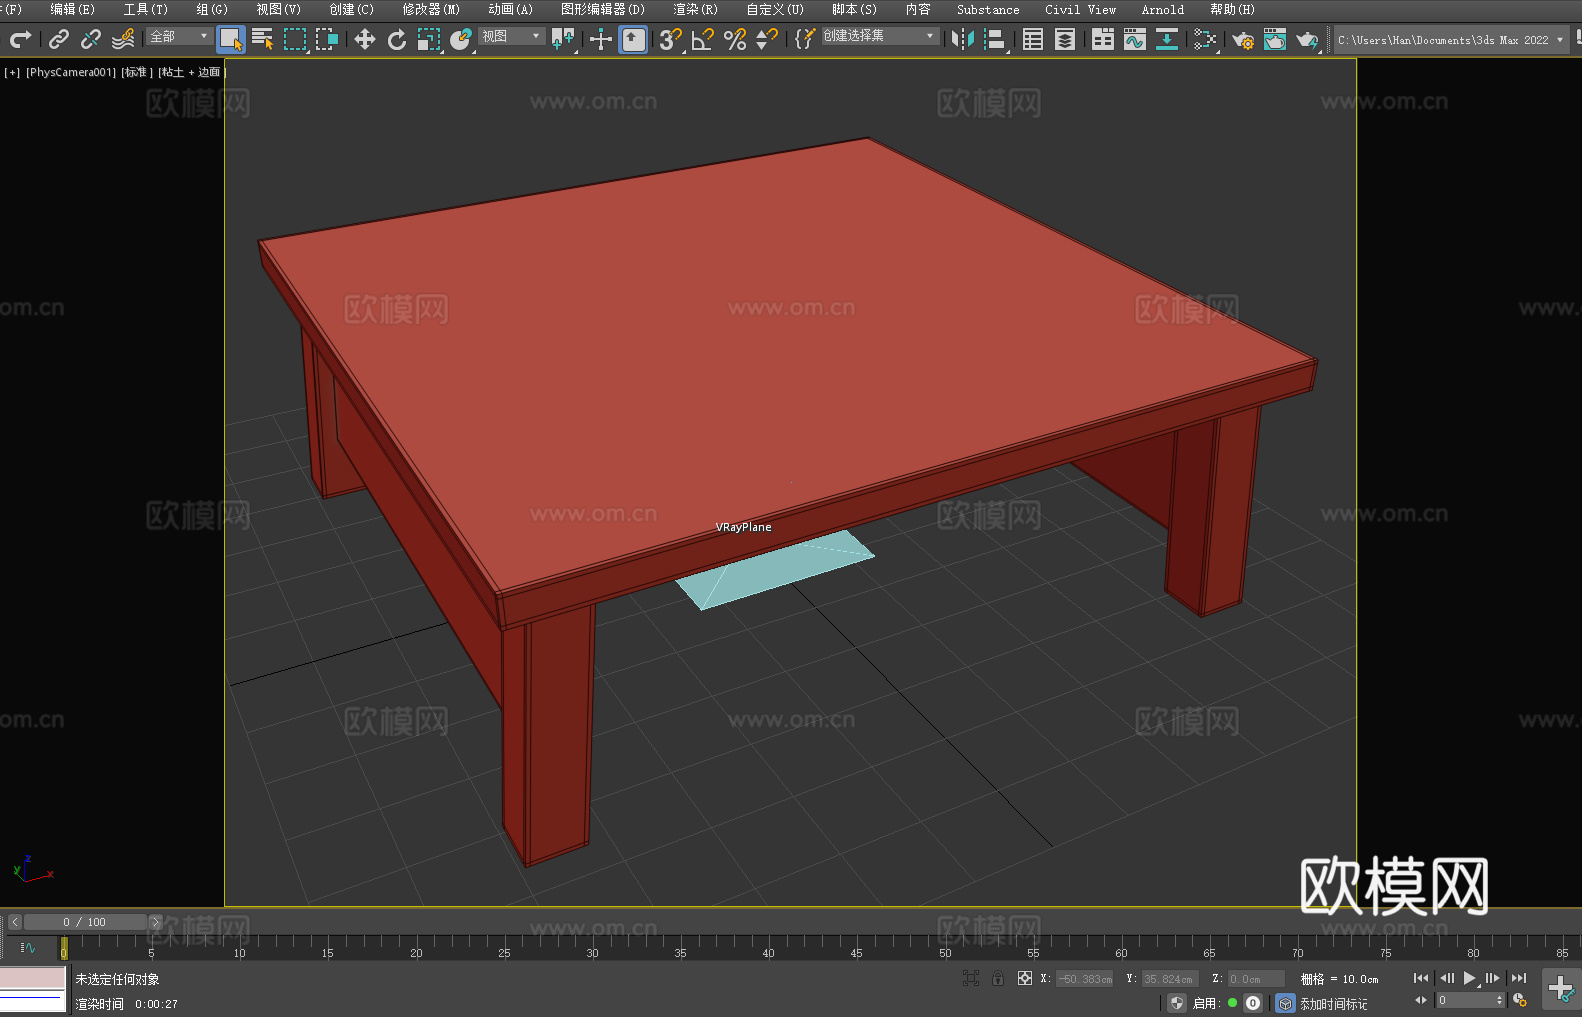Click the Use Pivot Point Center icon
The width and height of the screenshot is (1582, 1017).
click(564, 39)
